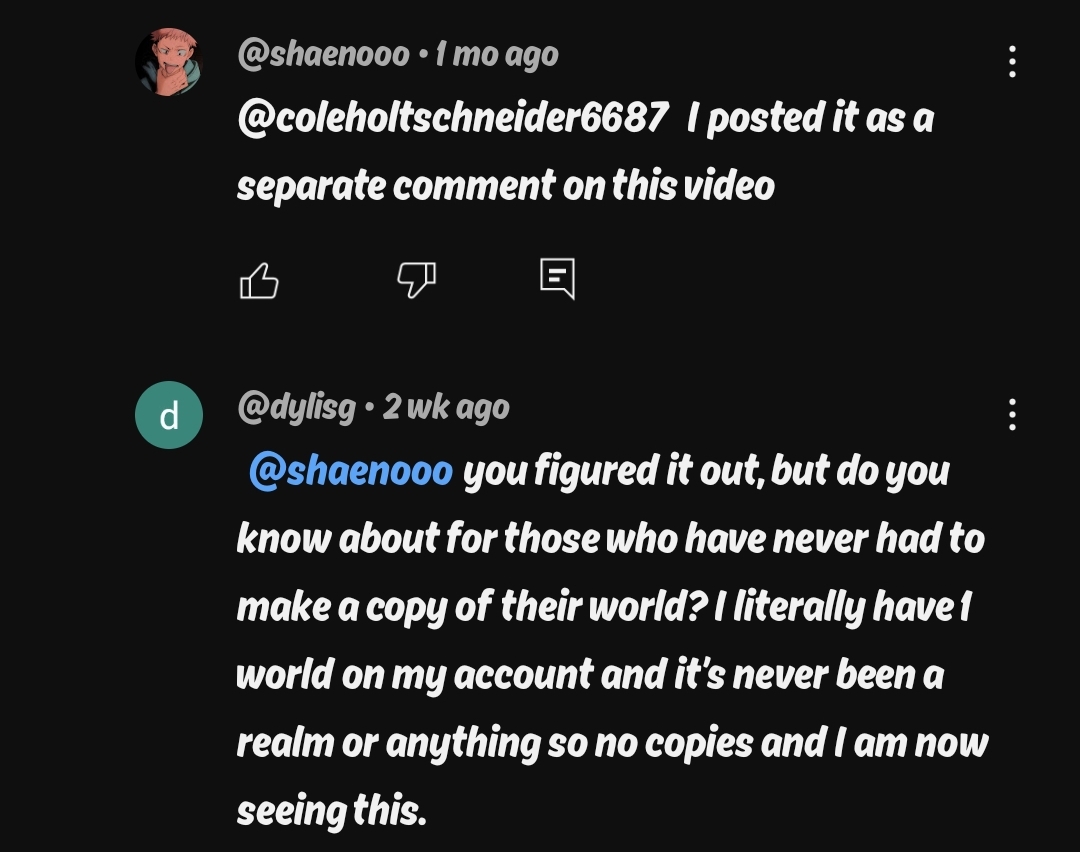Open the options menu on dylisg's comment
This screenshot has width=1080, height=852.
pos(1012,414)
